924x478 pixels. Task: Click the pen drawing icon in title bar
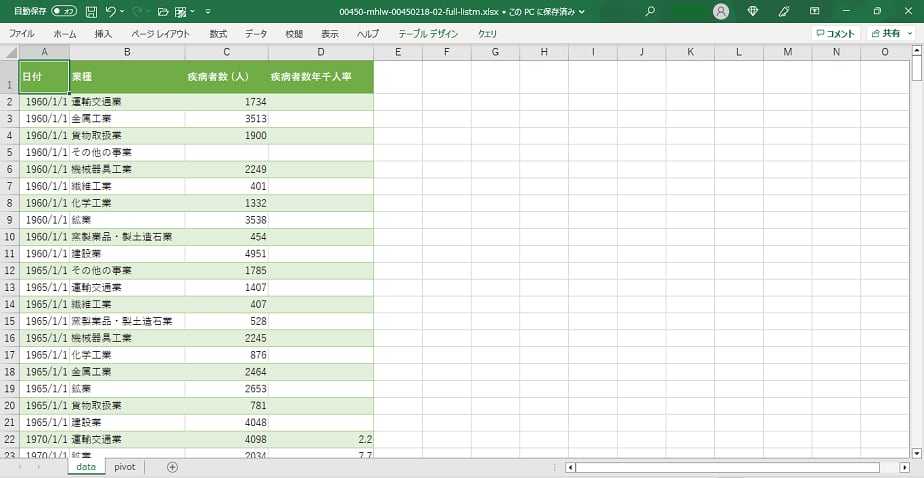click(x=784, y=11)
